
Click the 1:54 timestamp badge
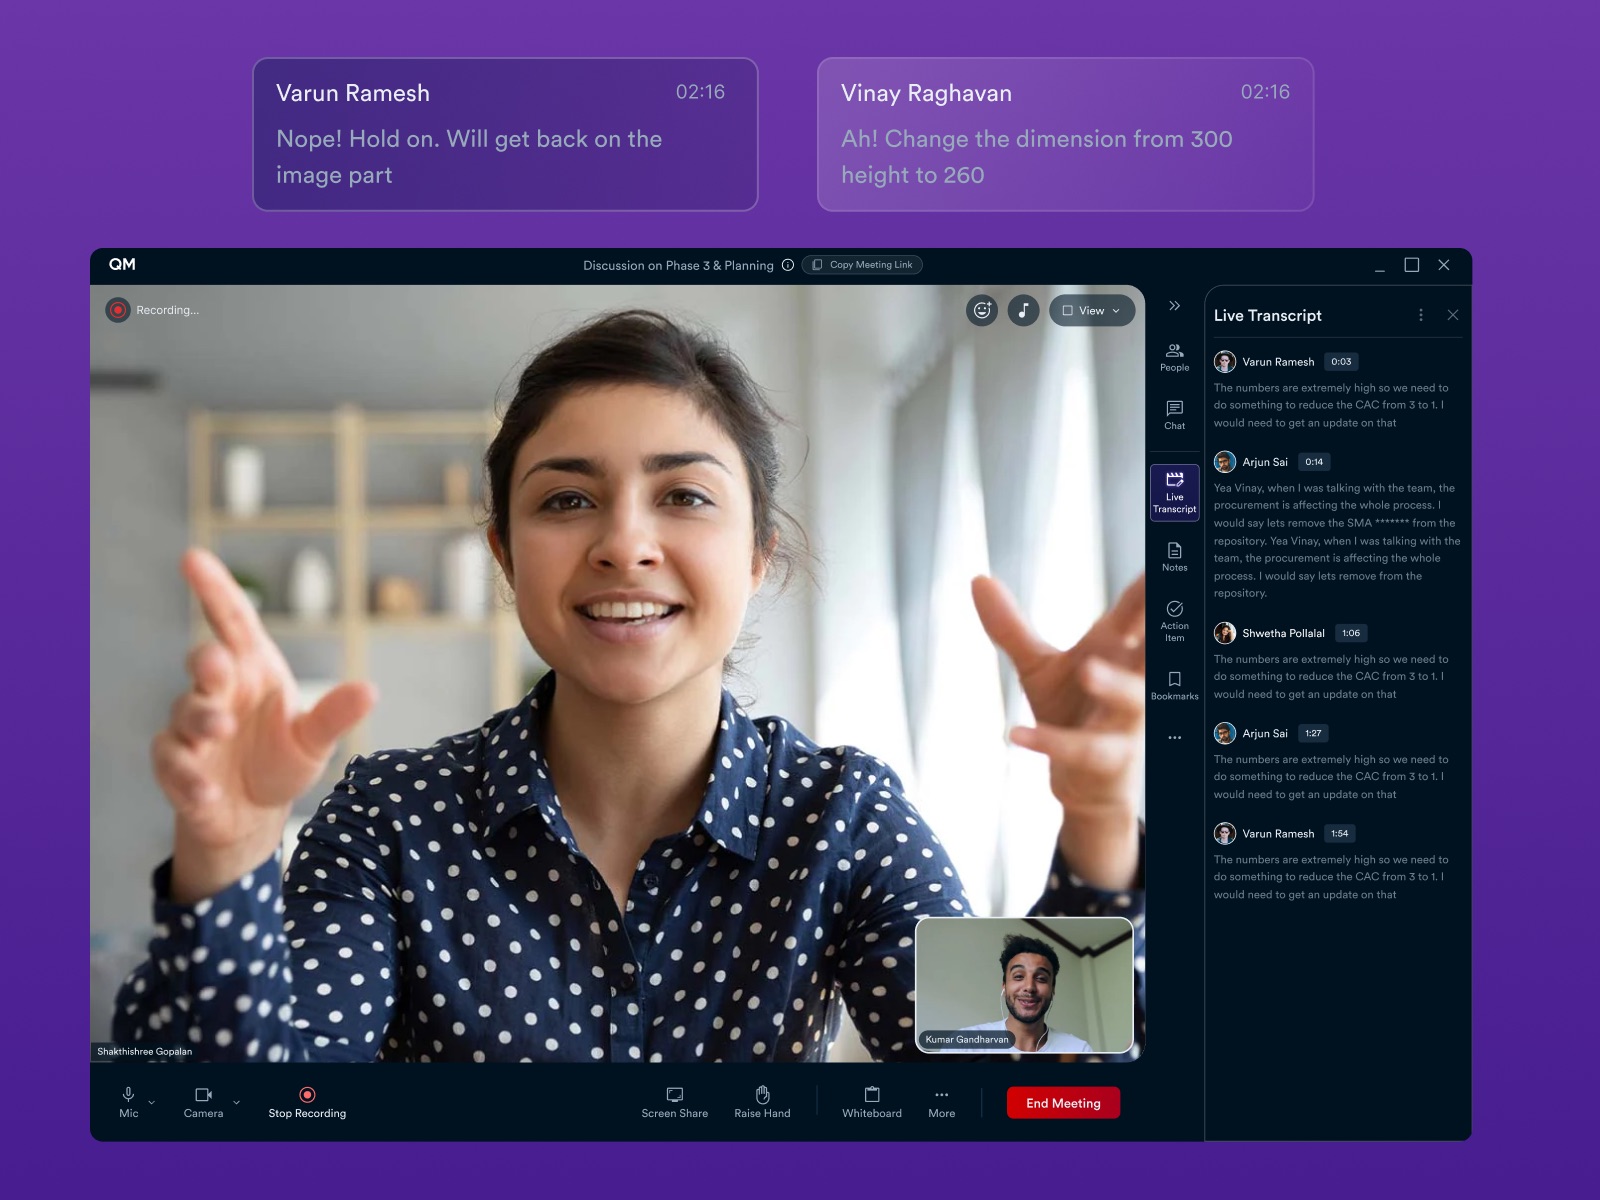click(1340, 833)
